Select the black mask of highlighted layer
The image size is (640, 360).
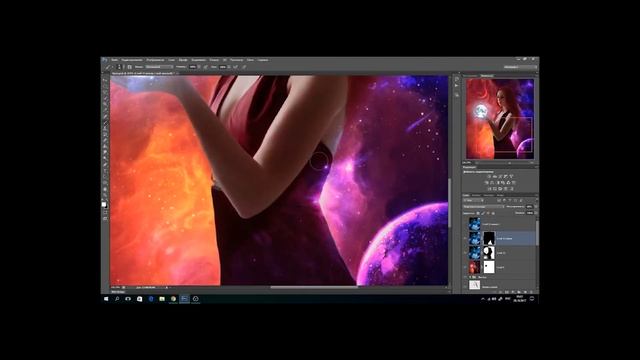tap(489, 238)
